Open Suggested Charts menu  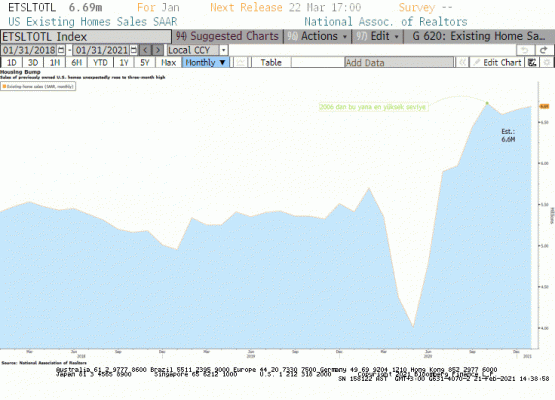[x=227, y=36]
